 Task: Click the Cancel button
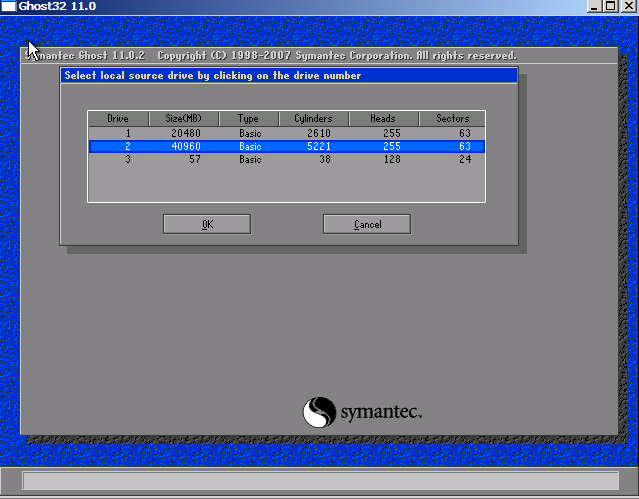367,224
